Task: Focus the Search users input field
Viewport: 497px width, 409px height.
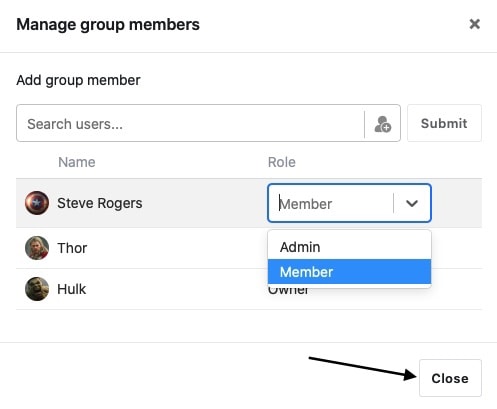Action: (x=190, y=123)
